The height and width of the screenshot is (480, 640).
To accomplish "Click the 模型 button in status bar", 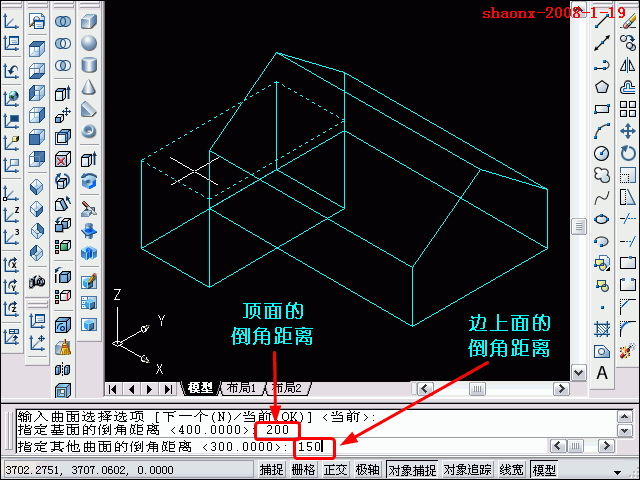I will click(545, 469).
